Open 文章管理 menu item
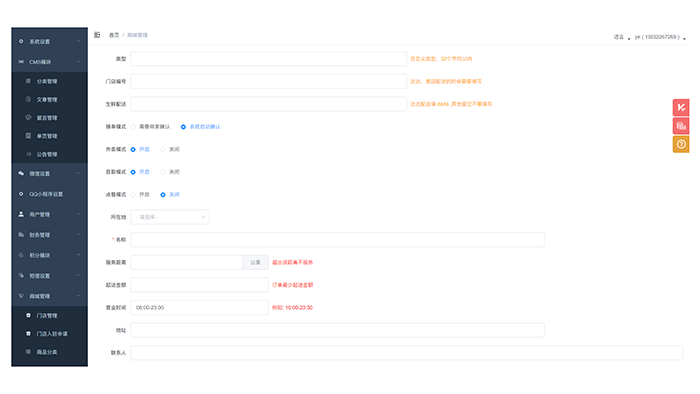Image resolution: width=700 pixels, height=394 pixels. pyautogui.click(x=50, y=100)
